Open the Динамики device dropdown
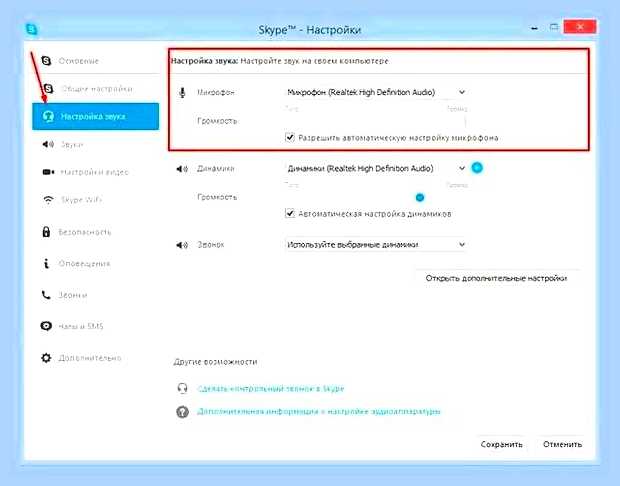620x486 pixels. [375, 168]
